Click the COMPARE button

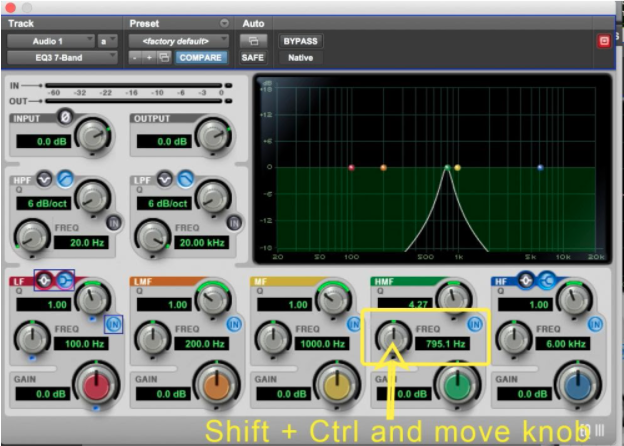(x=200, y=57)
